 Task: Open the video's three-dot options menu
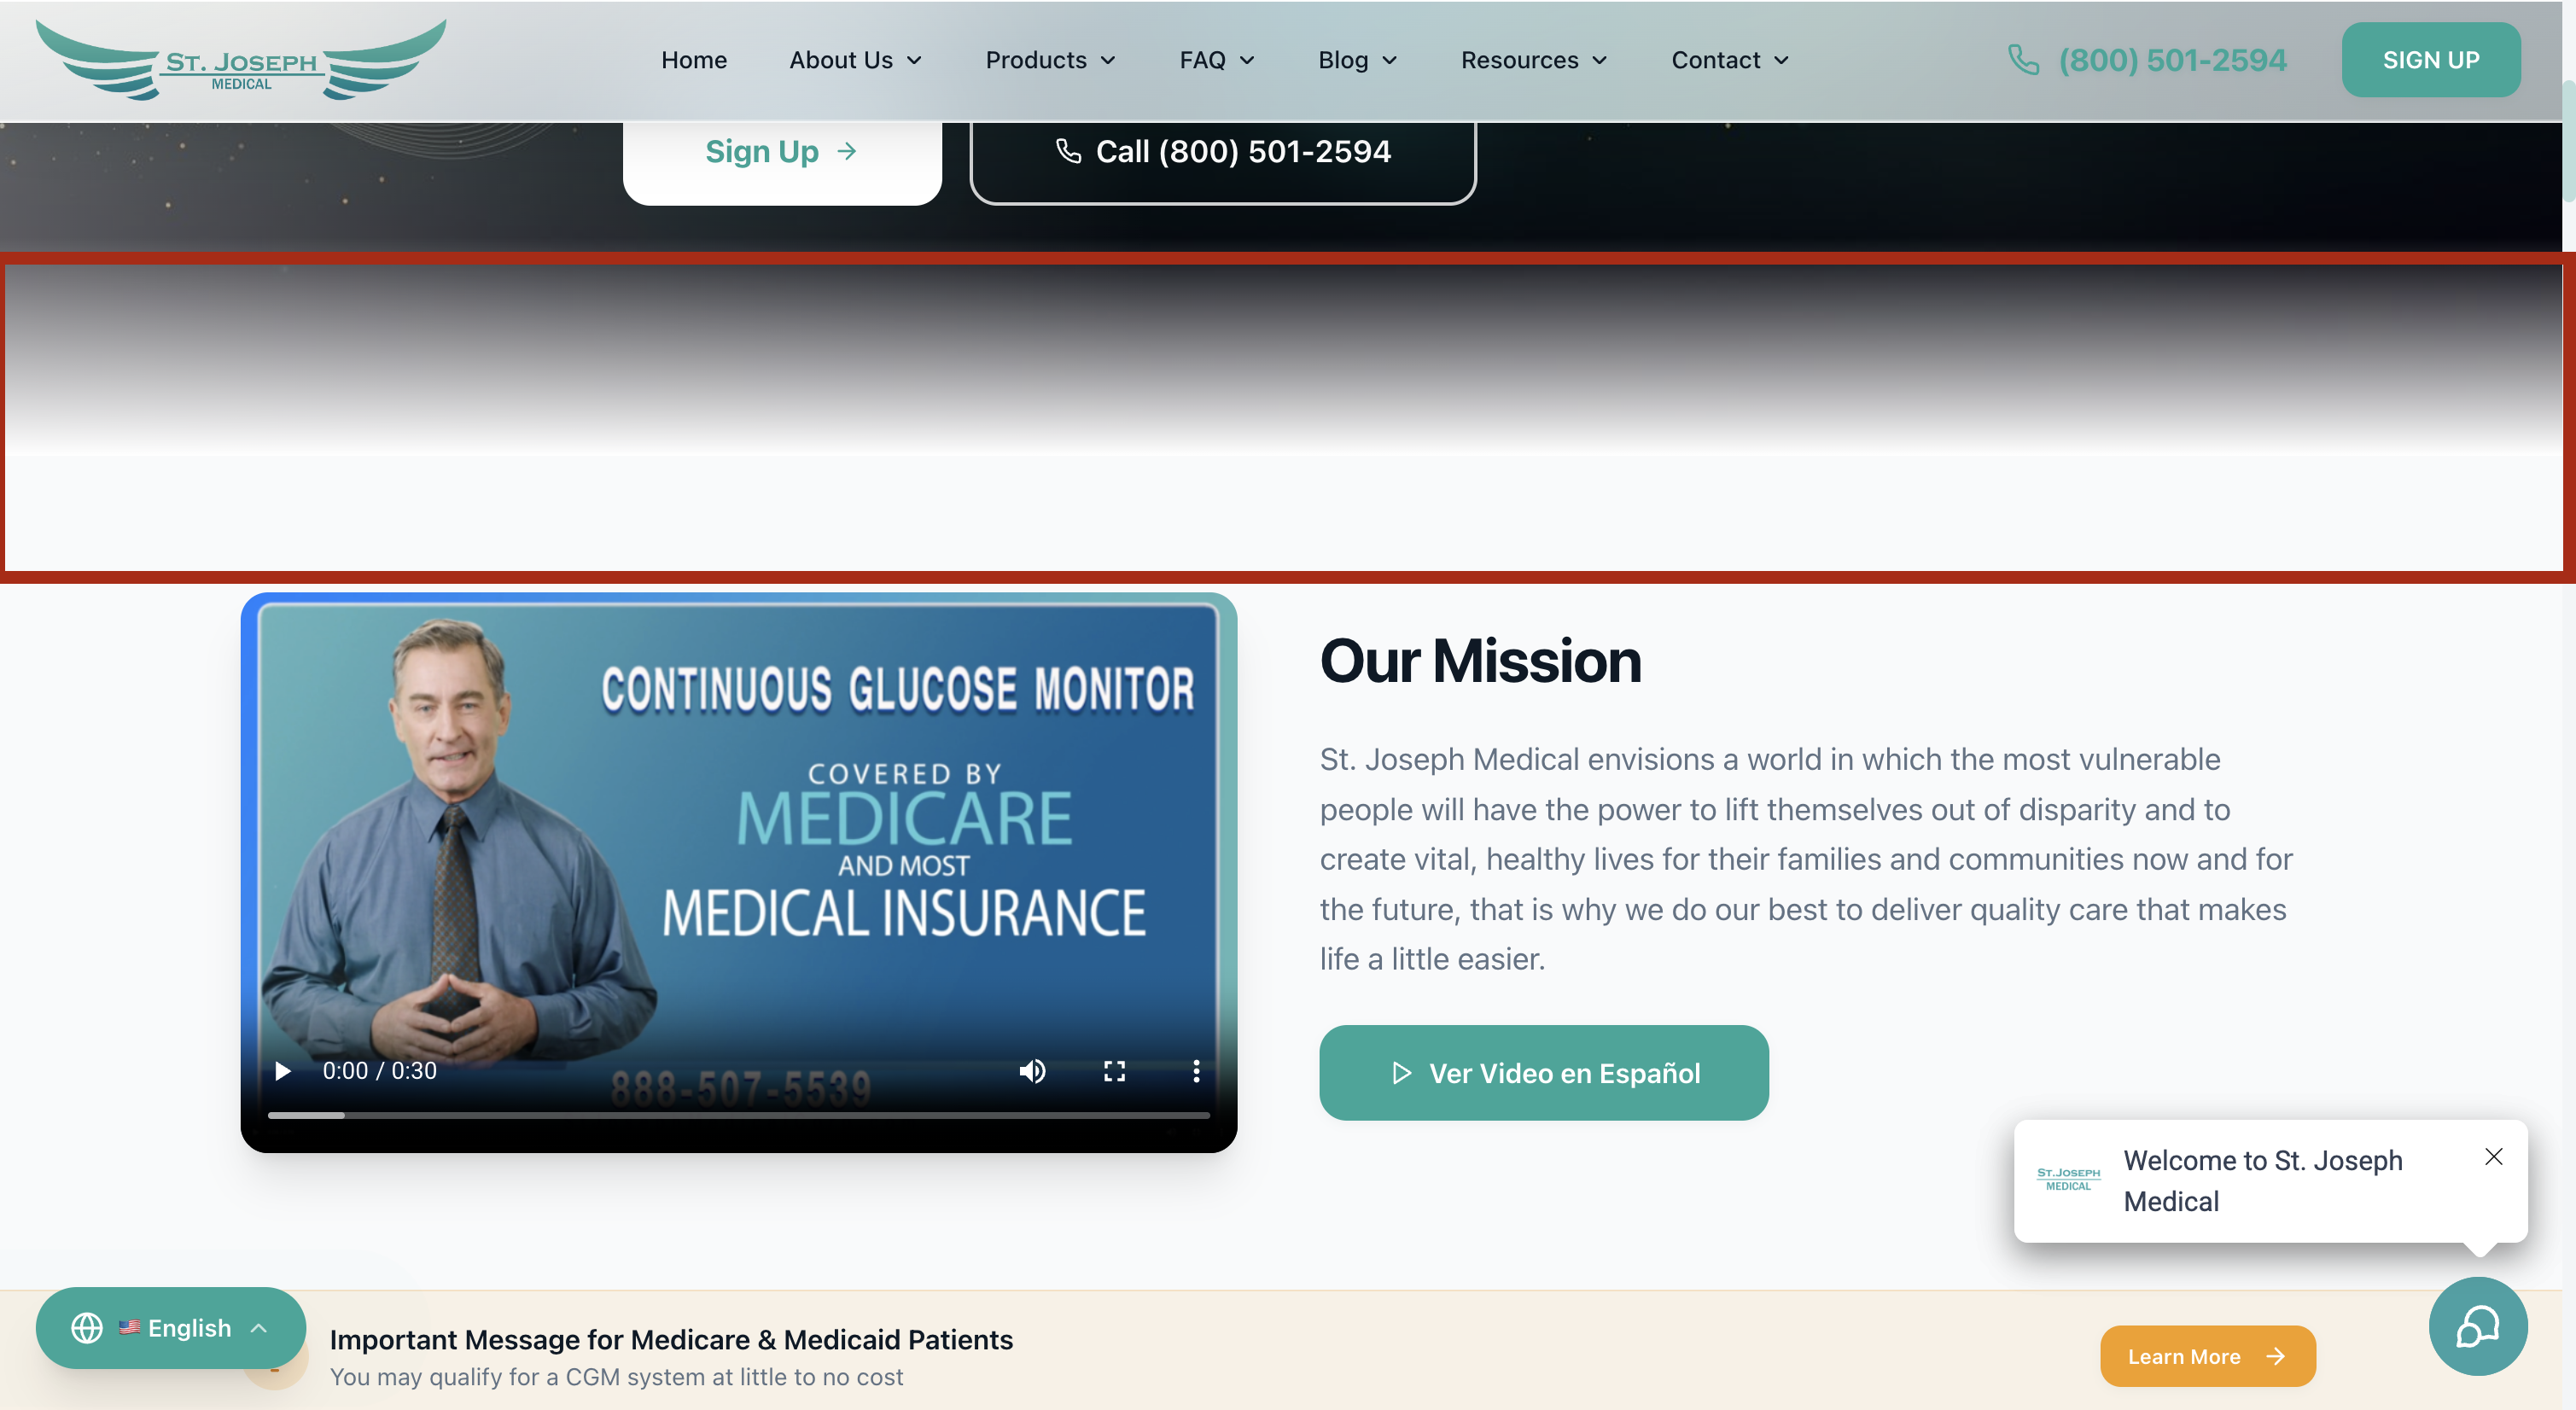pyautogui.click(x=1196, y=1071)
